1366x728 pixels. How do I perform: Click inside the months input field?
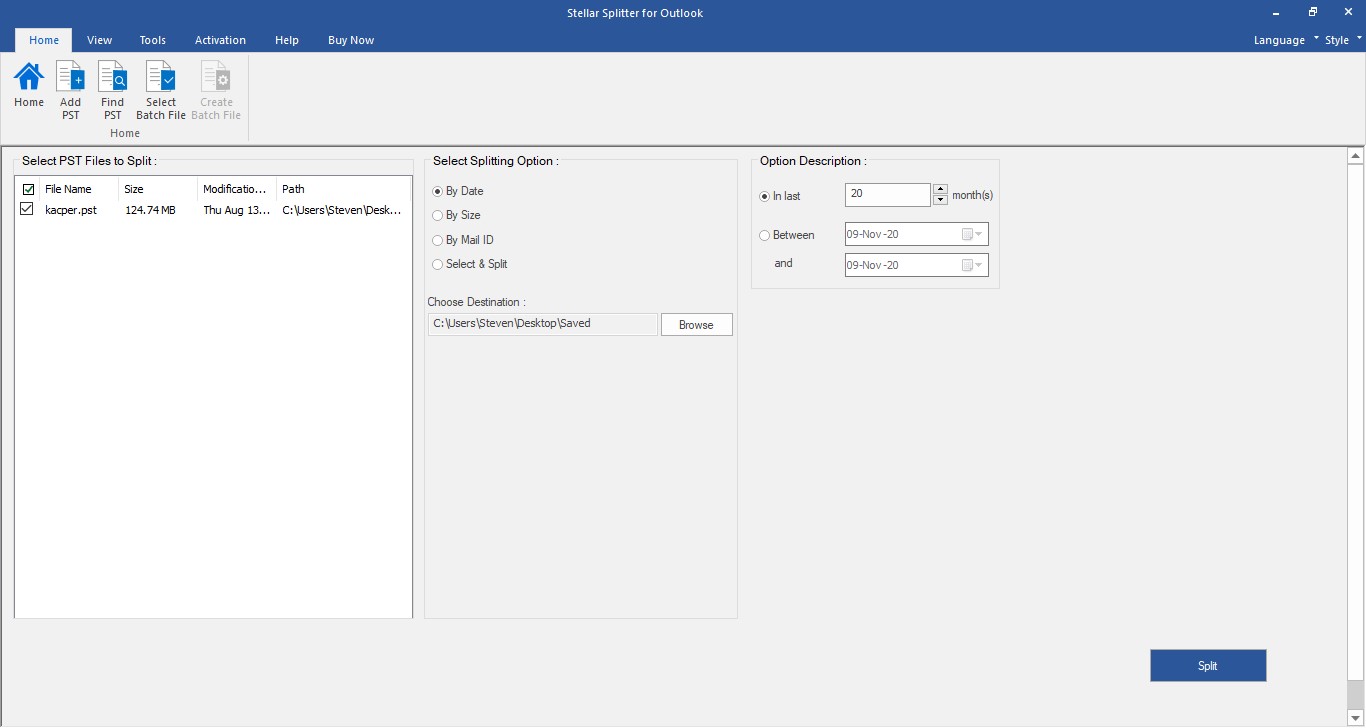click(886, 194)
